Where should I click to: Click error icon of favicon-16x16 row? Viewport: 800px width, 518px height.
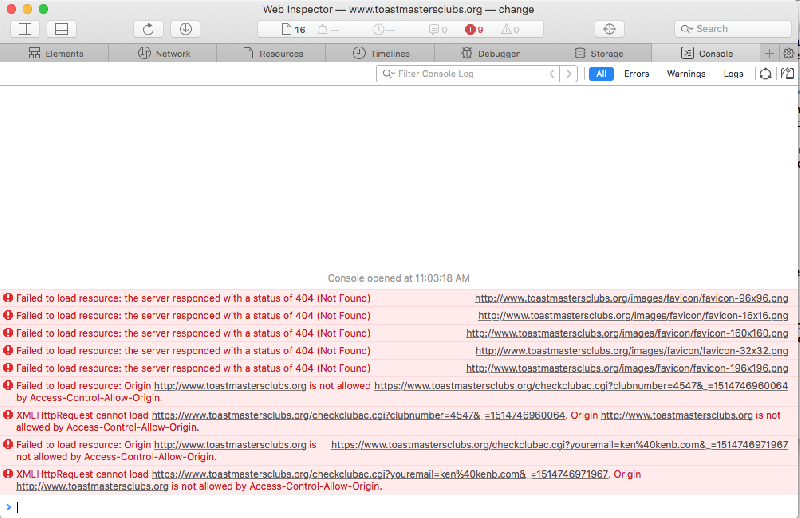coord(8,315)
